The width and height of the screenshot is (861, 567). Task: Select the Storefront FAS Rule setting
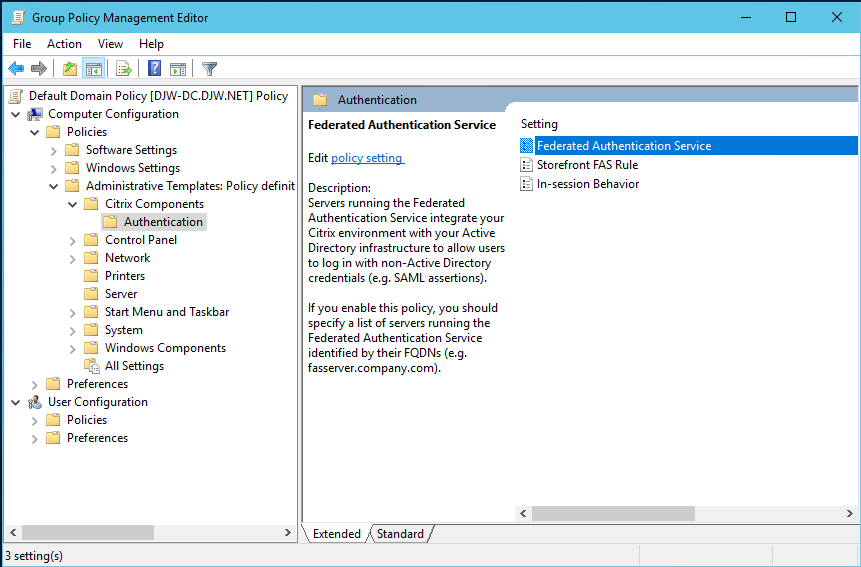(x=587, y=165)
